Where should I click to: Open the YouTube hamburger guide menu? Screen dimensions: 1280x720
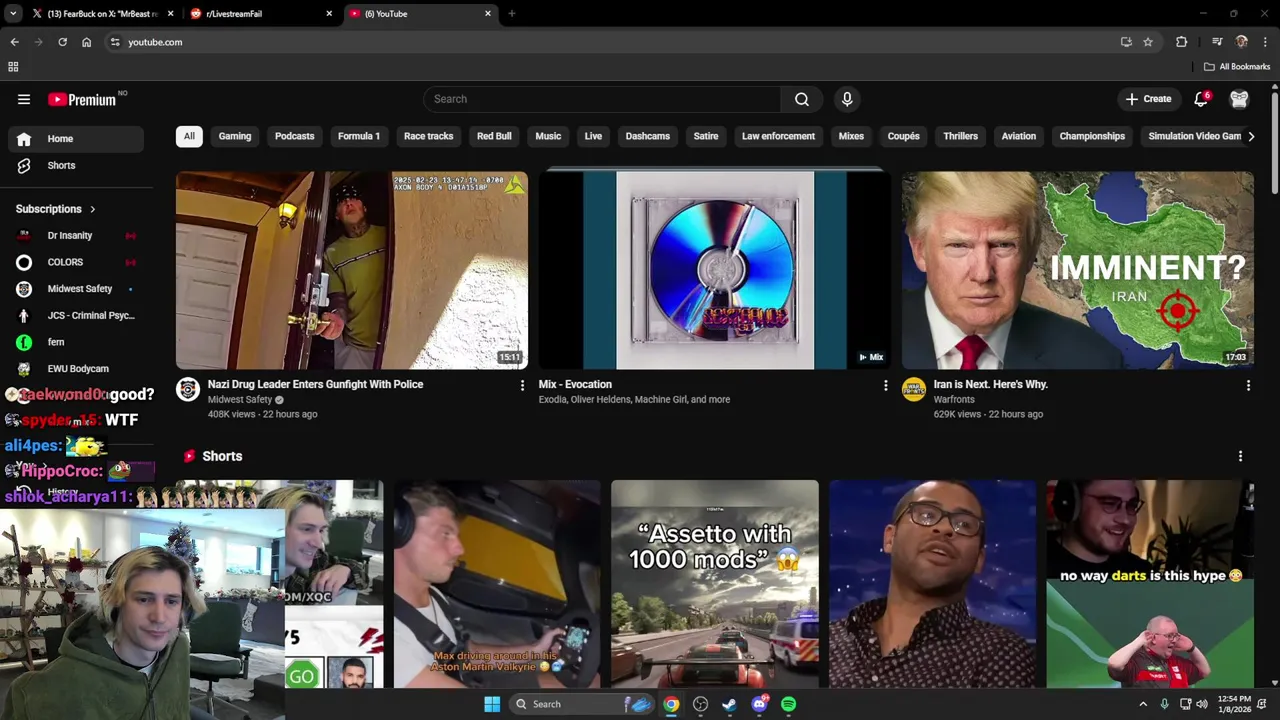pyautogui.click(x=24, y=99)
